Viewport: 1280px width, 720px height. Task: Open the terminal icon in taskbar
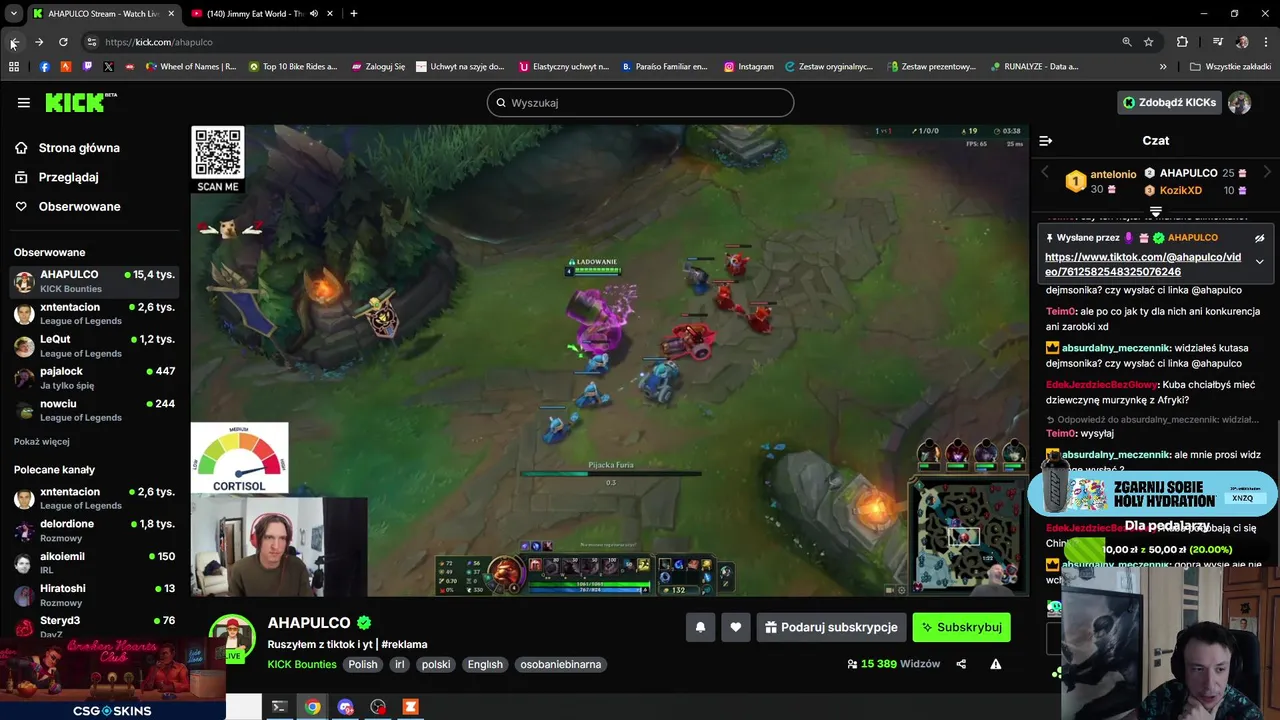(279, 707)
